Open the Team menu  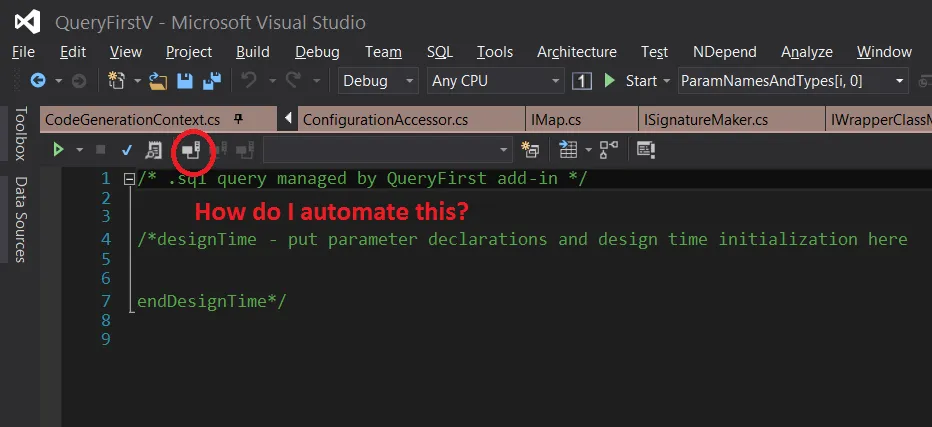click(x=383, y=52)
